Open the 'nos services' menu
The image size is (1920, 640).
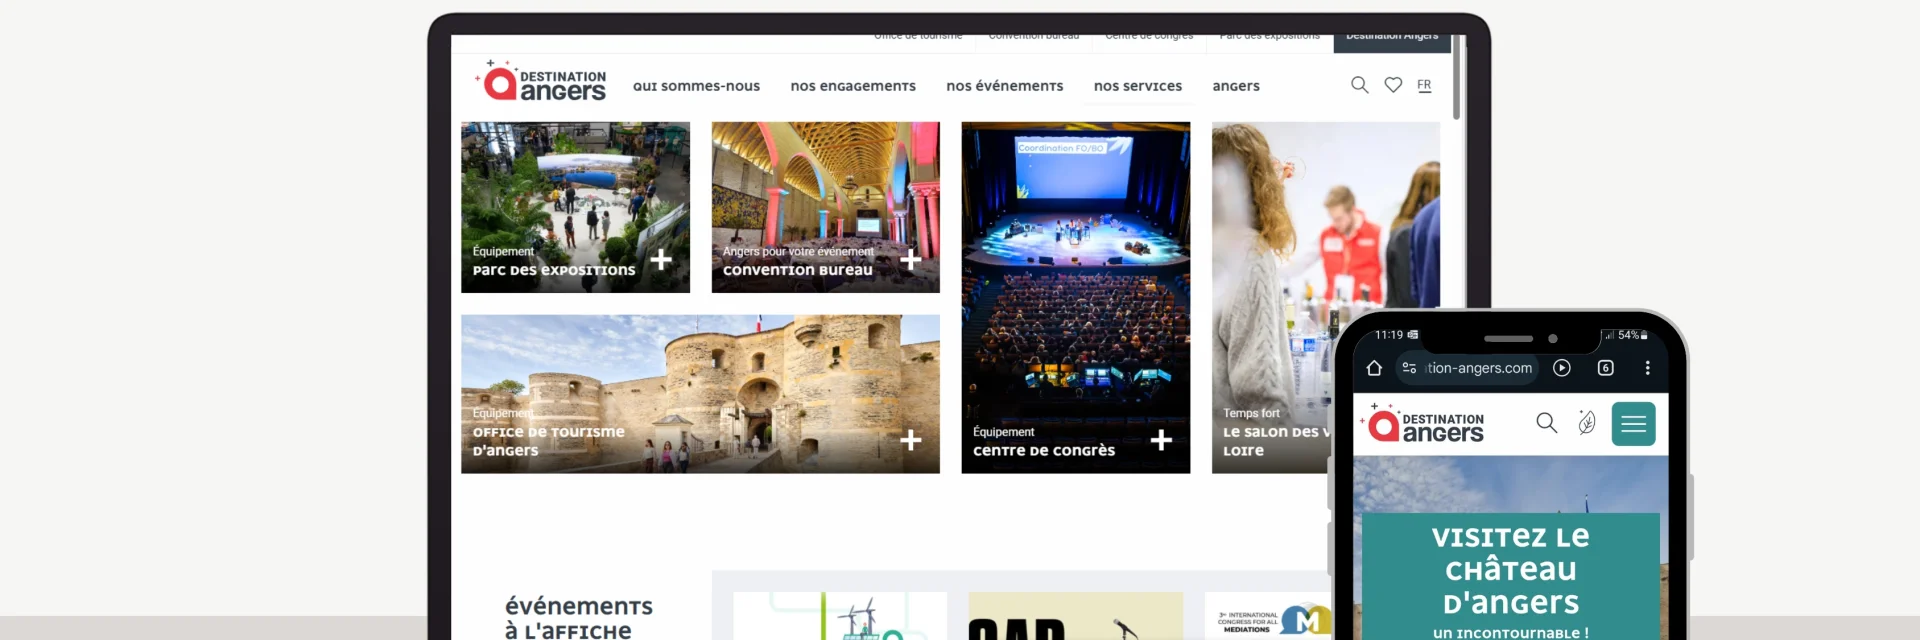(1138, 86)
